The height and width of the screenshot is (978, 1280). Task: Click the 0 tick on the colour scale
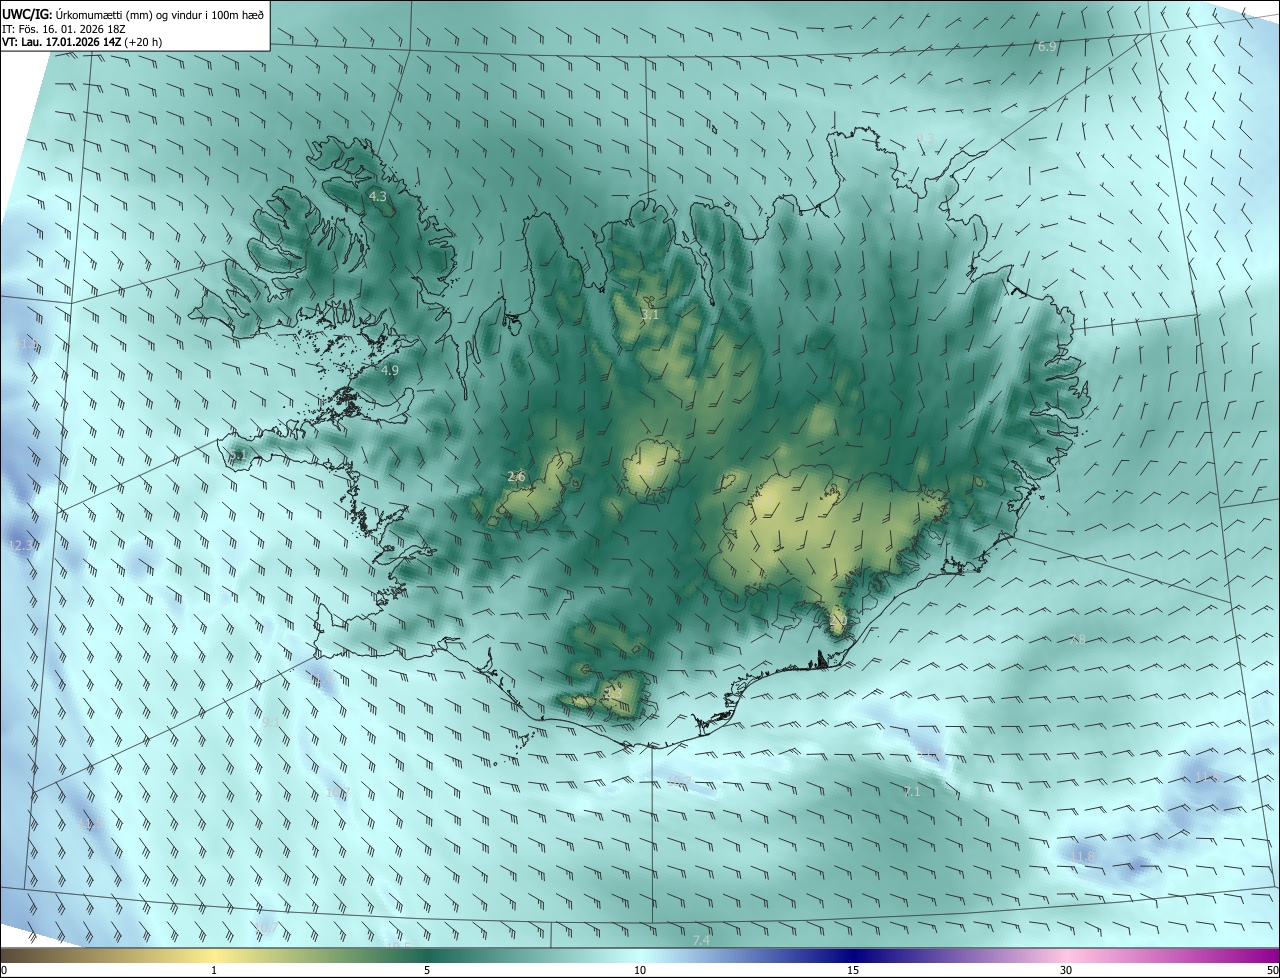(4, 970)
